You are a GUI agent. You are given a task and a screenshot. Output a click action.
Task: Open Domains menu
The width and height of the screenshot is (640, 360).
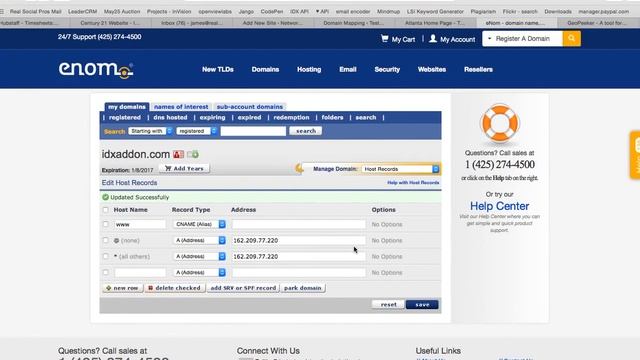click(x=265, y=69)
